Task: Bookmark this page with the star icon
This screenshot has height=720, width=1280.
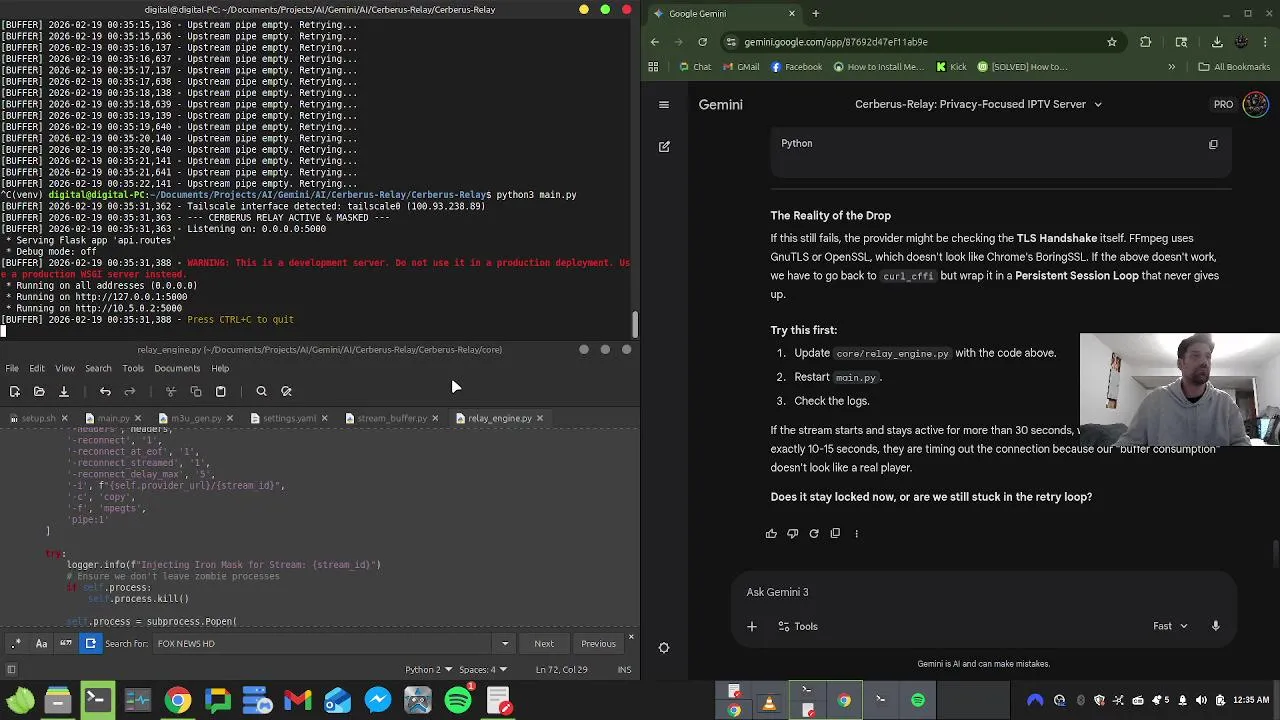Action: click(x=1112, y=42)
